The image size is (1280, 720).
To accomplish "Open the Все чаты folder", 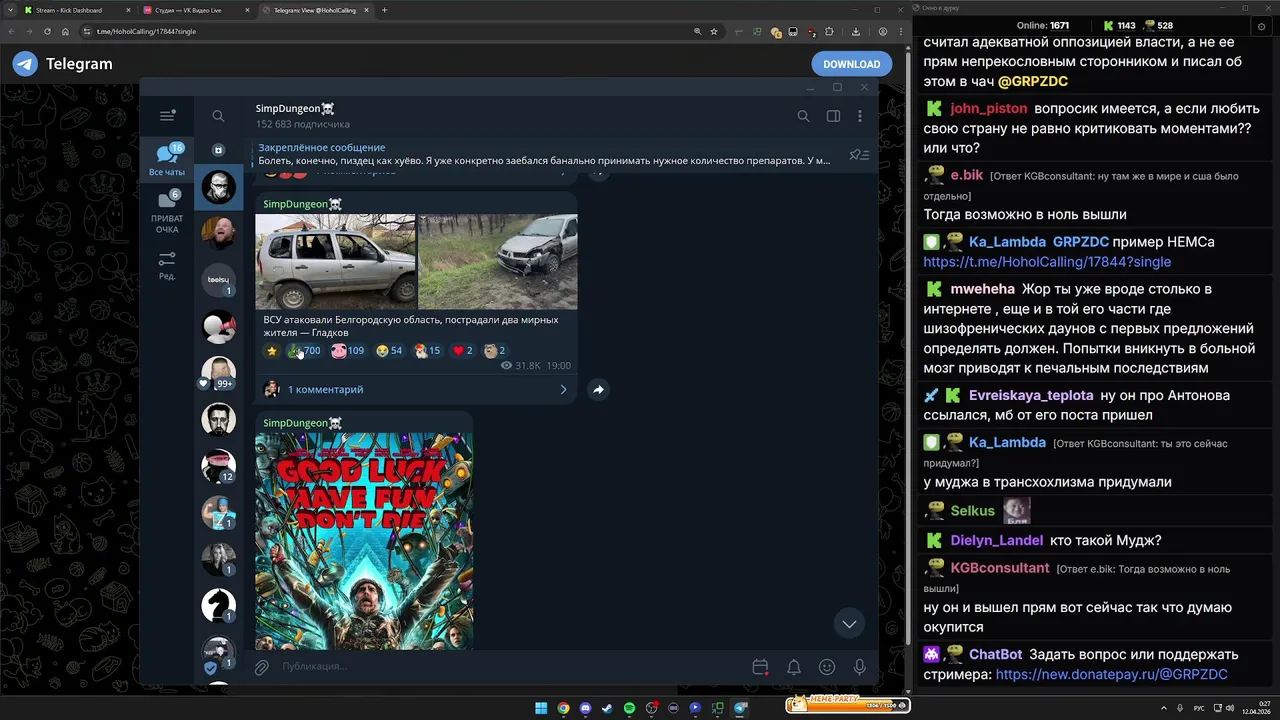I will 167,160.
